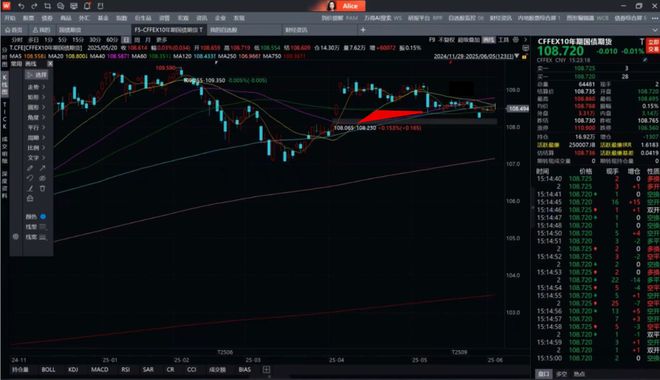Toggle the 15分 period view
Viewport: 660px width, 380px height.
tap(78, 40)
